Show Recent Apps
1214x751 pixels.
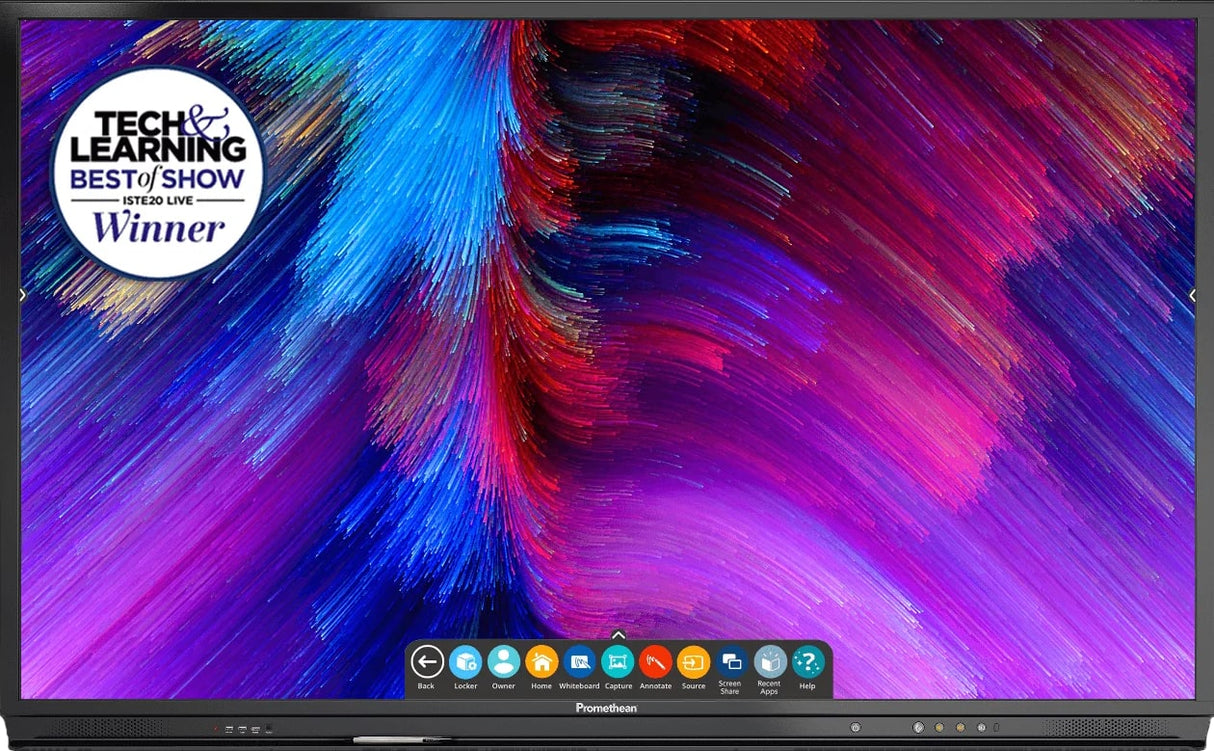[769, 660]
